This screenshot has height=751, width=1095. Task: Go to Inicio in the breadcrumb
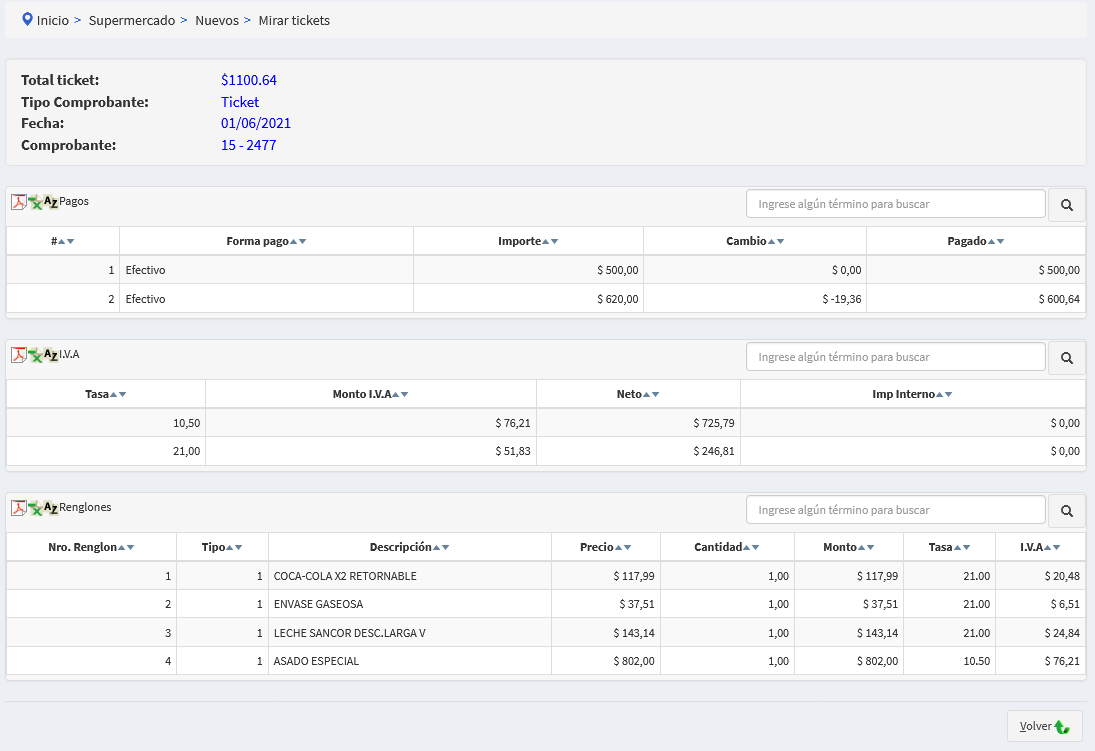point(52,20)
